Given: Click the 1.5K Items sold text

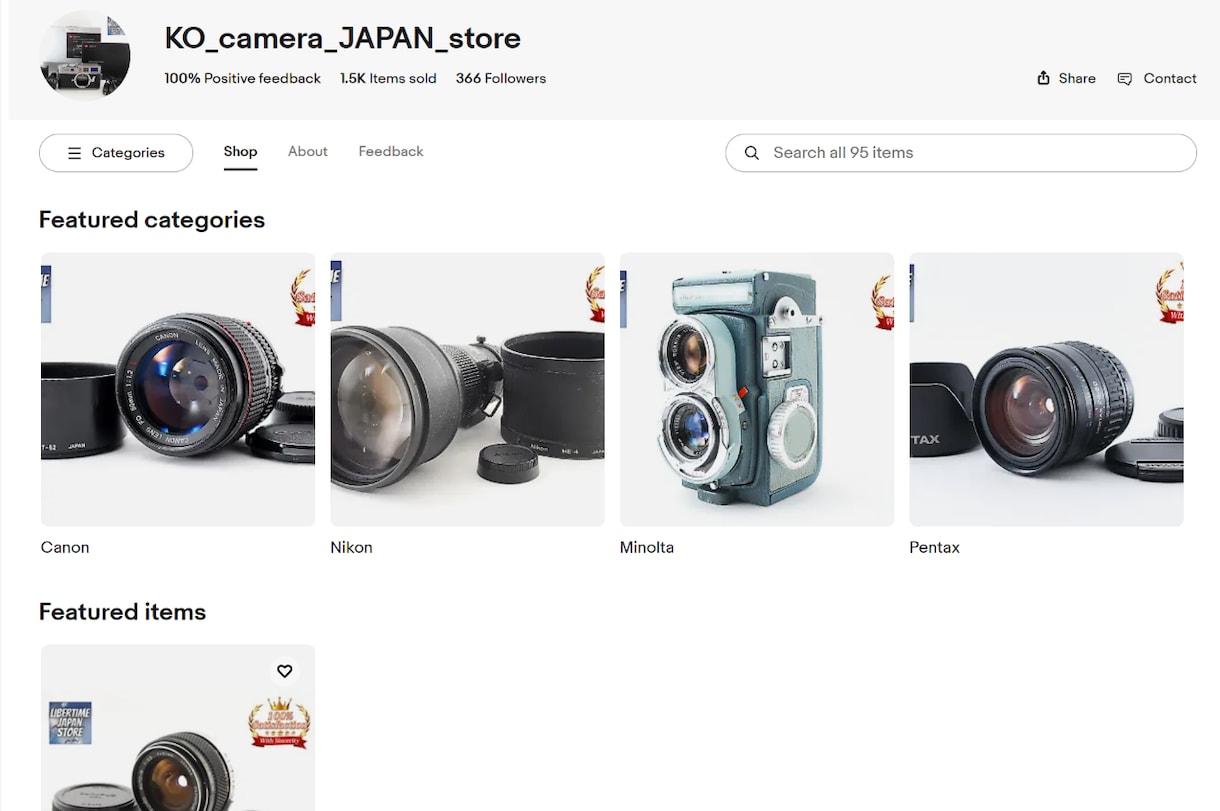Looking at the screenshot, I should pyautogui.click(x=388, y=78).
